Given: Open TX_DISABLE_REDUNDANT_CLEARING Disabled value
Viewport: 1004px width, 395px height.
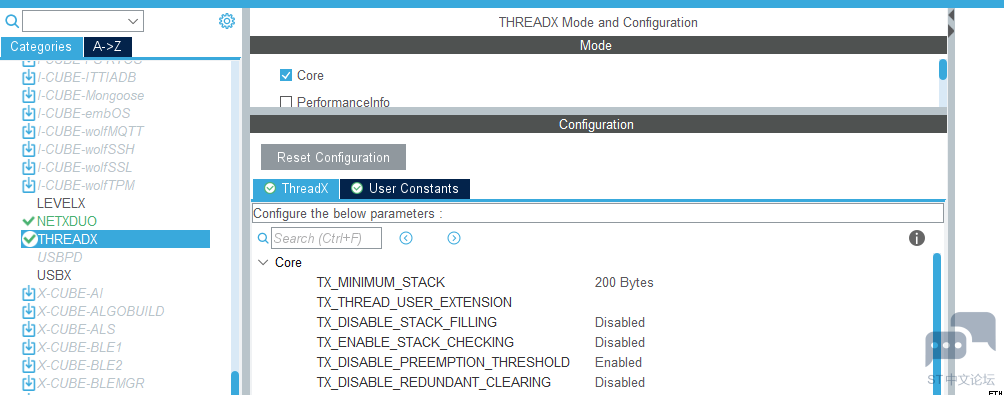Looking at the screenshot, I should coord(620,382).
